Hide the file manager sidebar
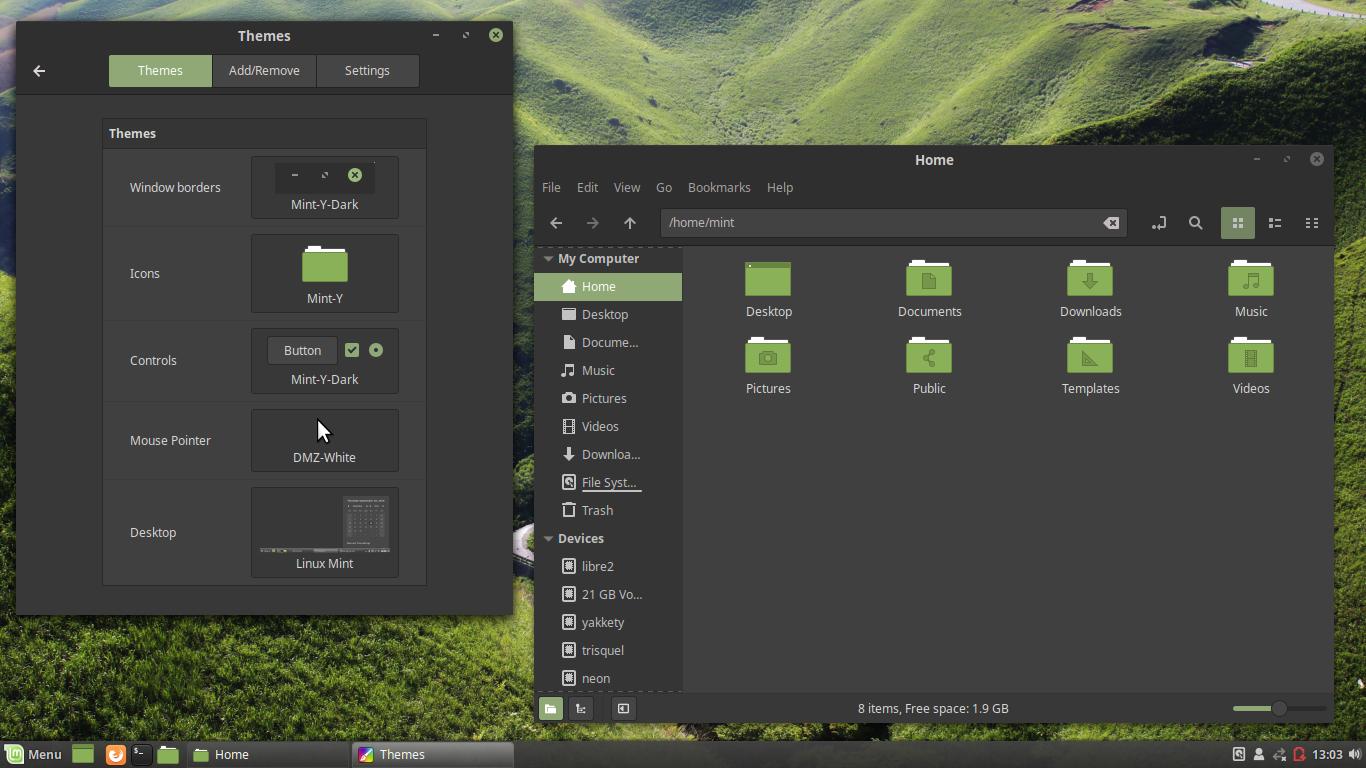The image size is (1366, 768). click(623, 709)
